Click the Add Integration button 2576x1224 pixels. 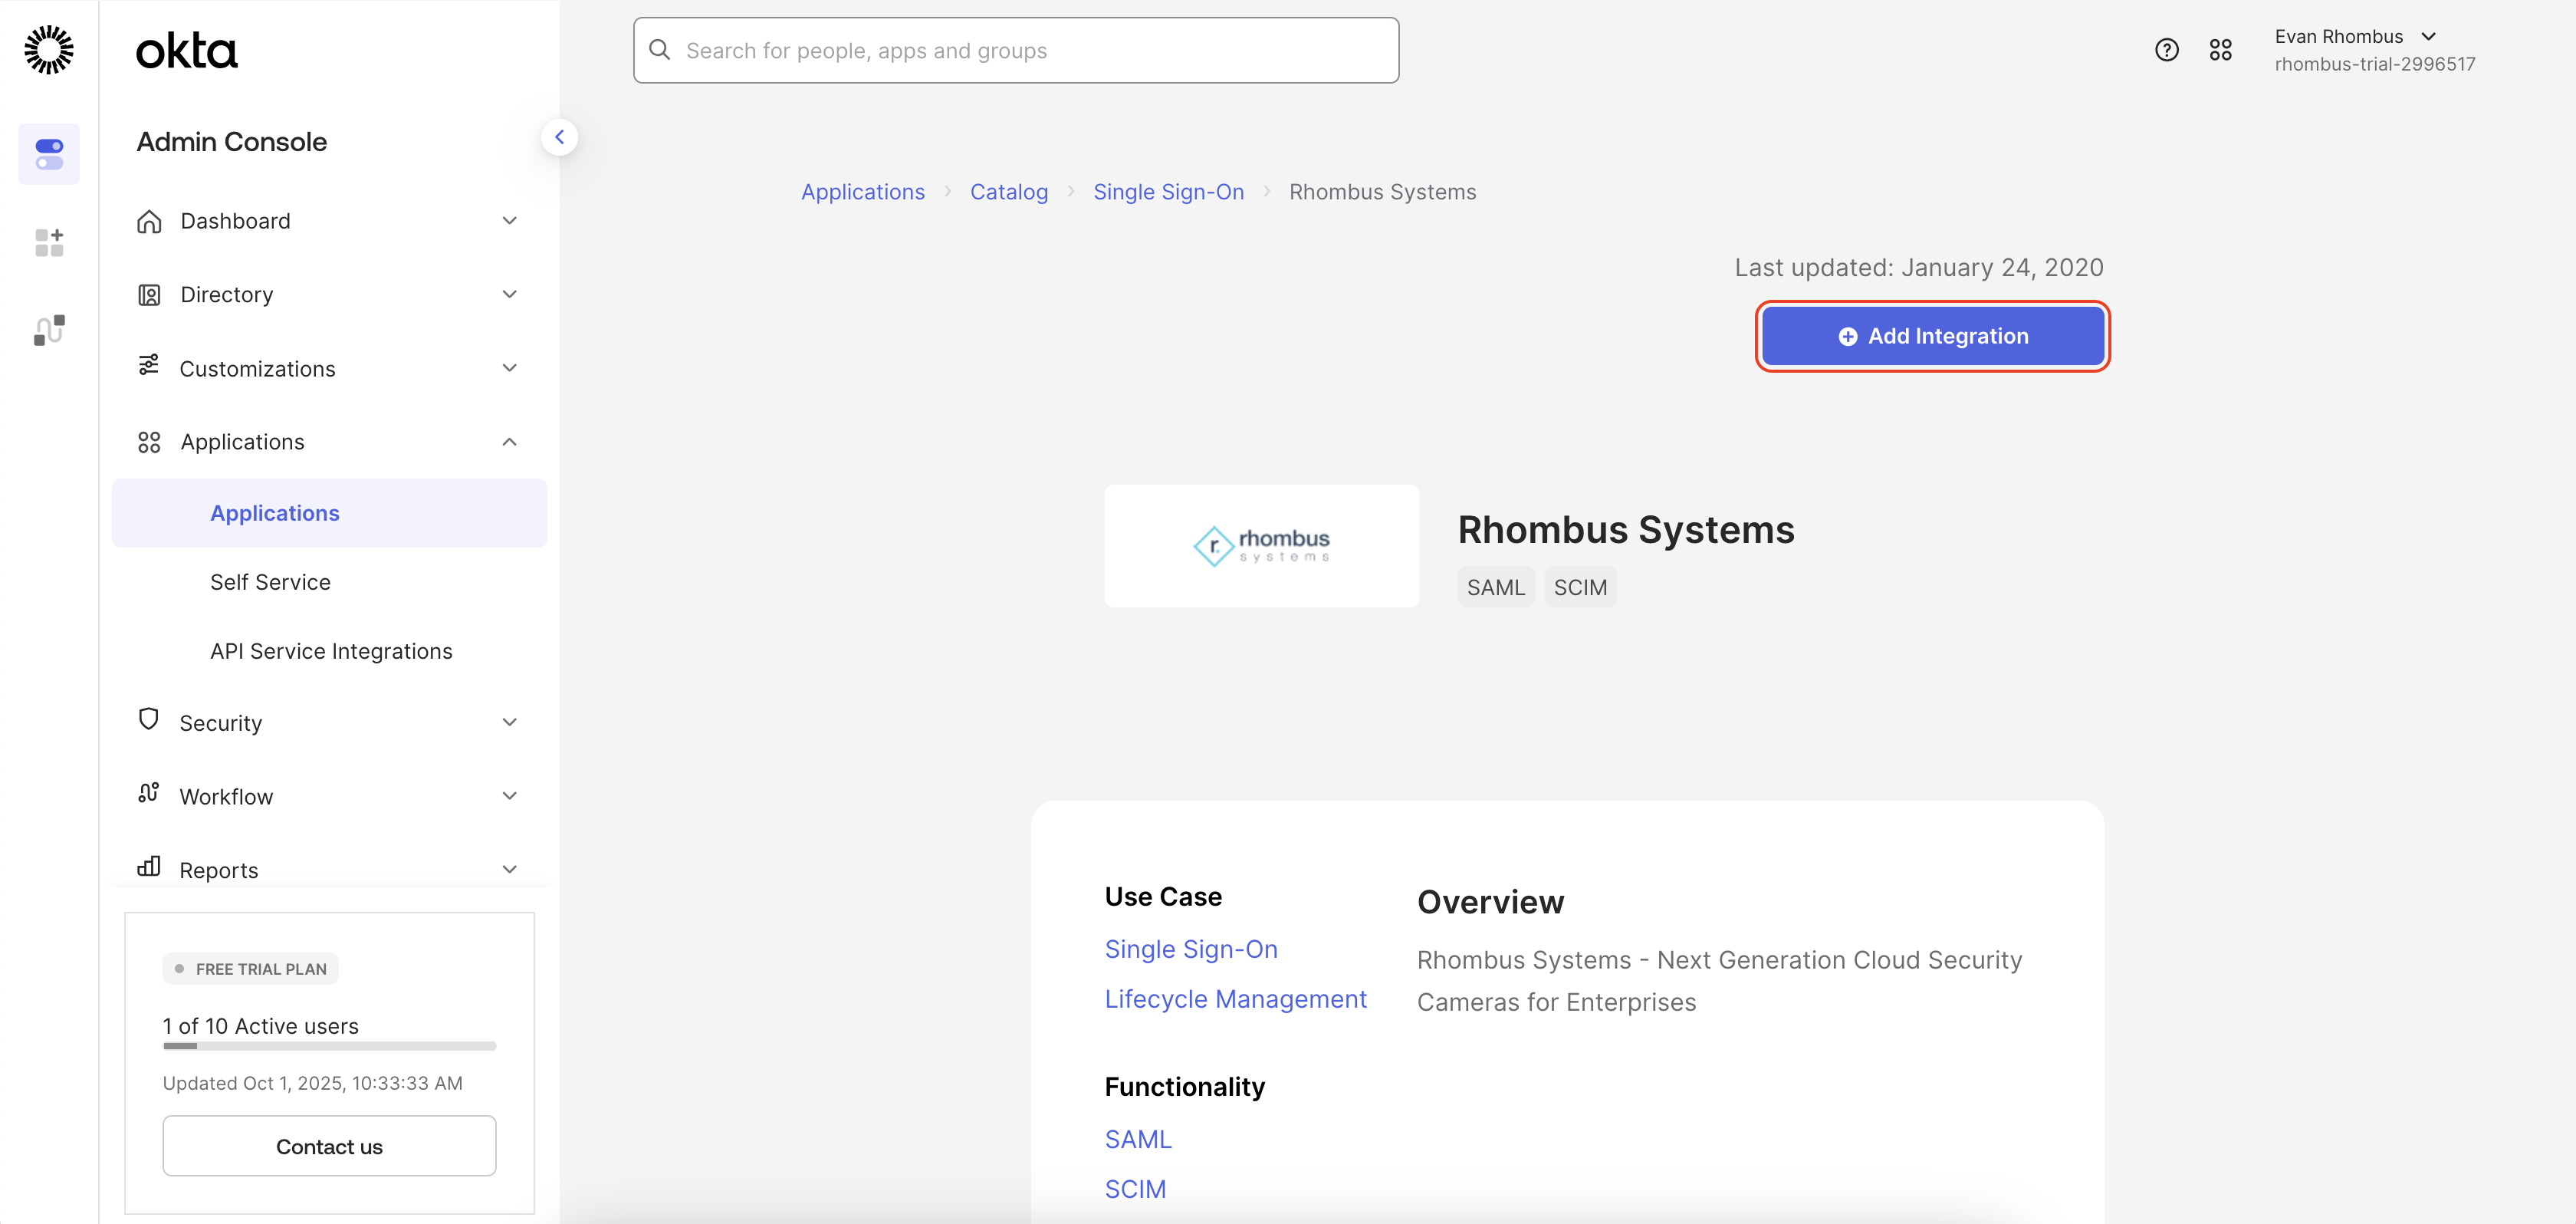pos(1932,337)
